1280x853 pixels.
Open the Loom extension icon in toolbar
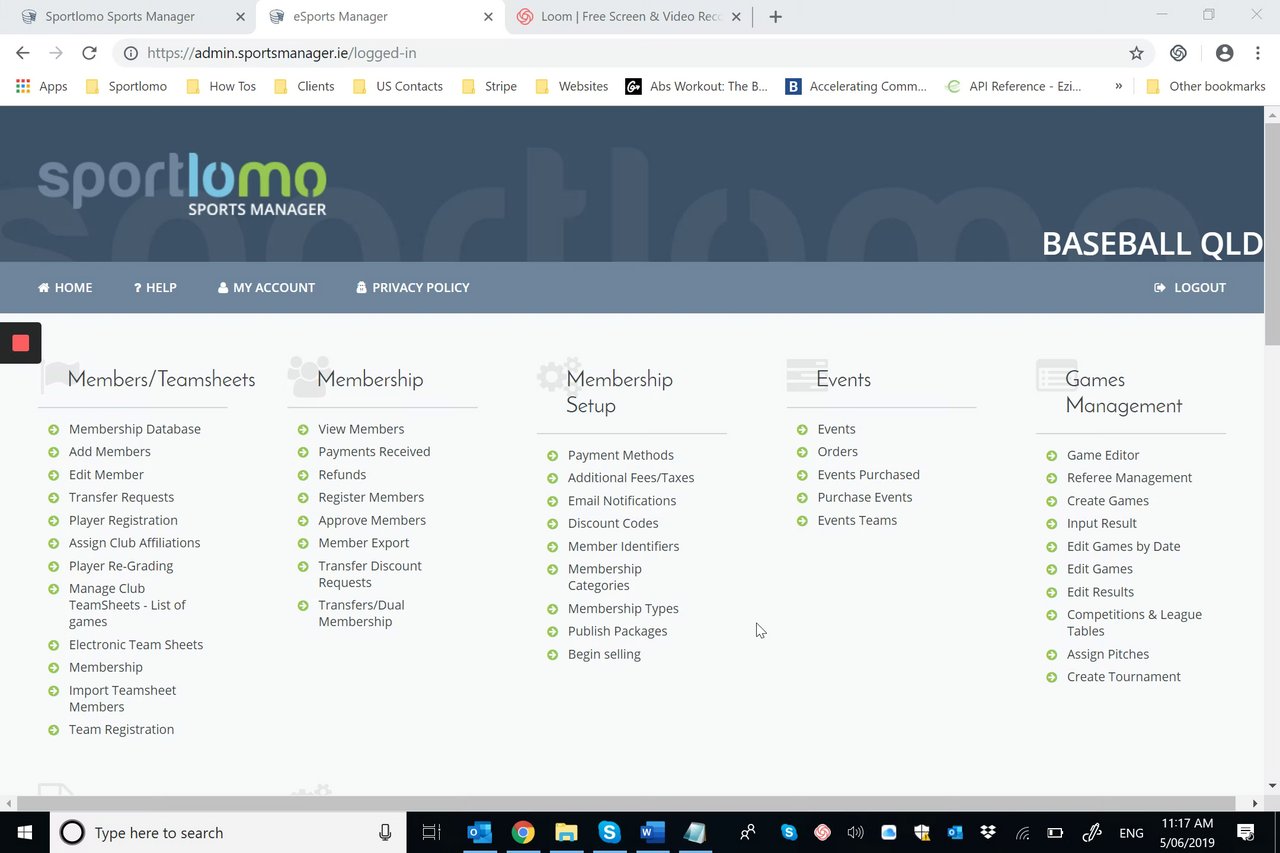pyautogui.click(x=1178, y=53)
